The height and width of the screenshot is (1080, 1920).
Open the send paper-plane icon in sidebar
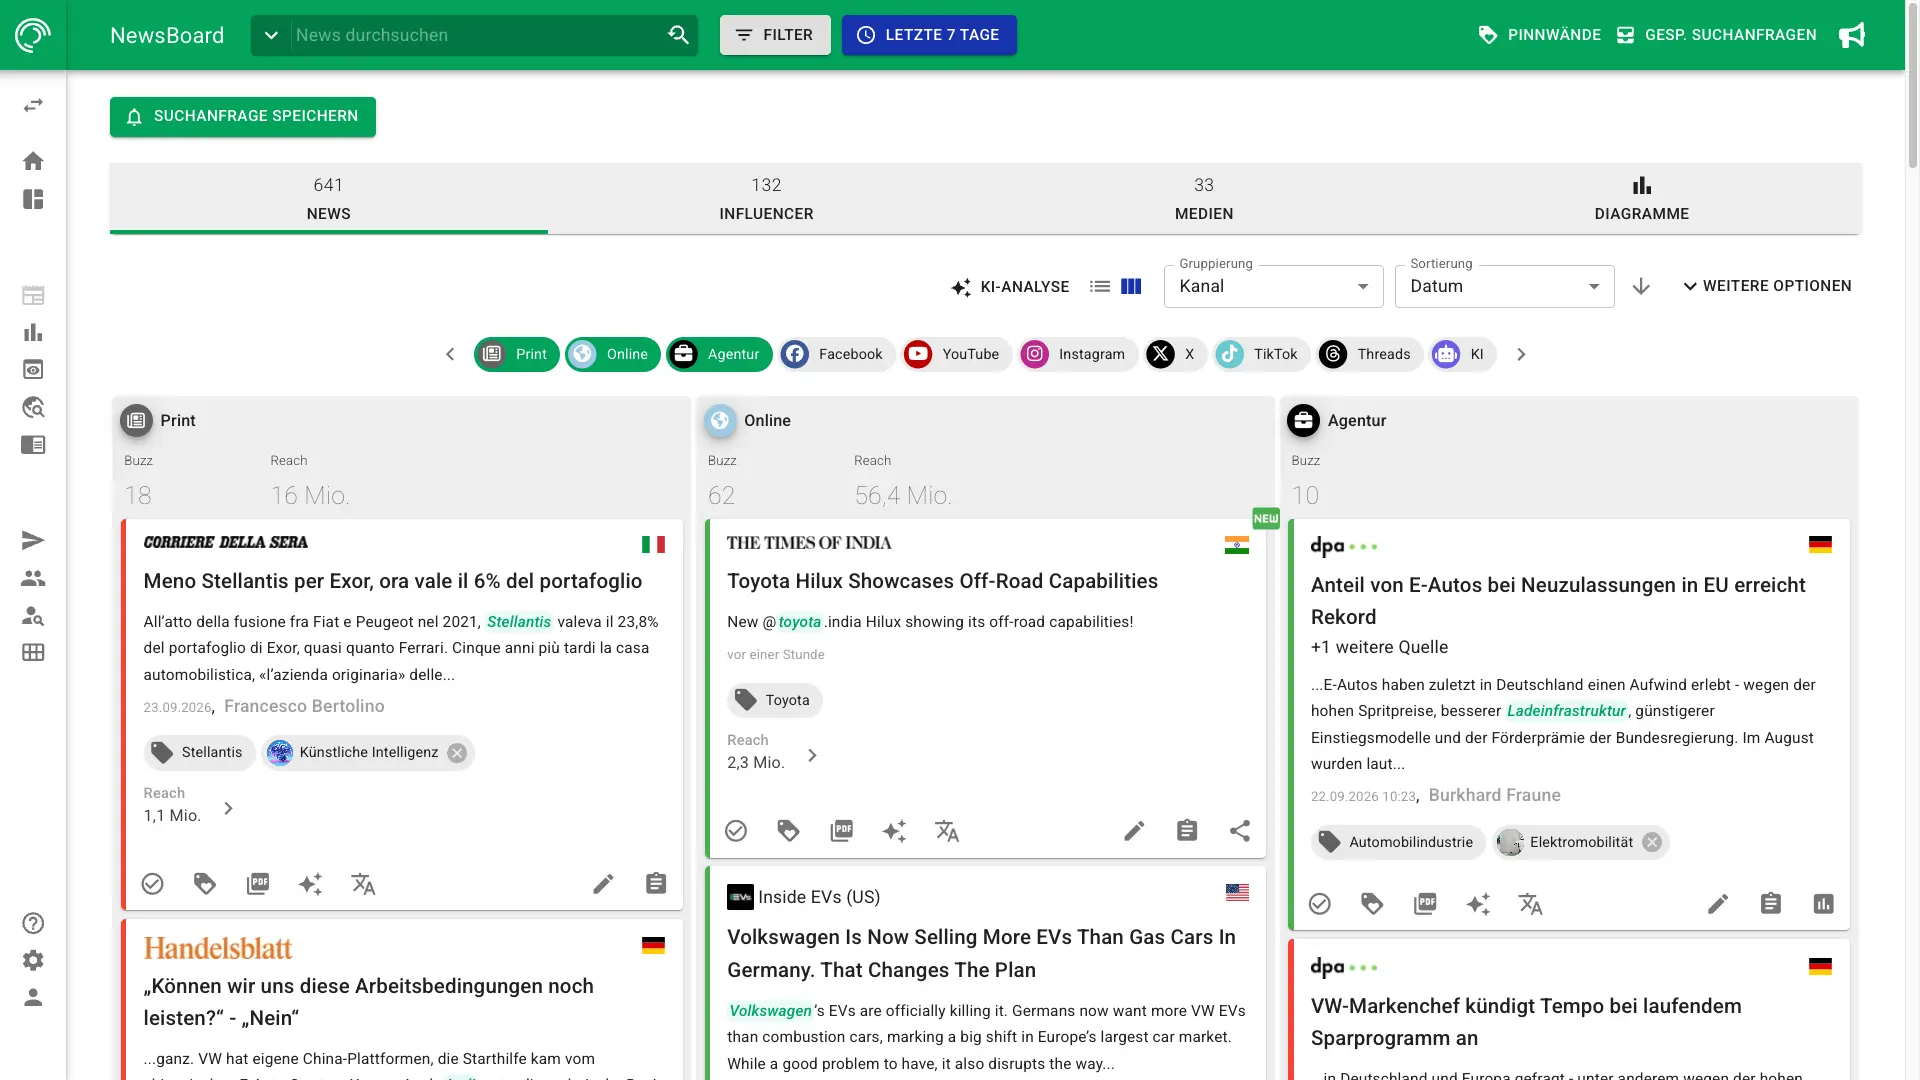33,541
